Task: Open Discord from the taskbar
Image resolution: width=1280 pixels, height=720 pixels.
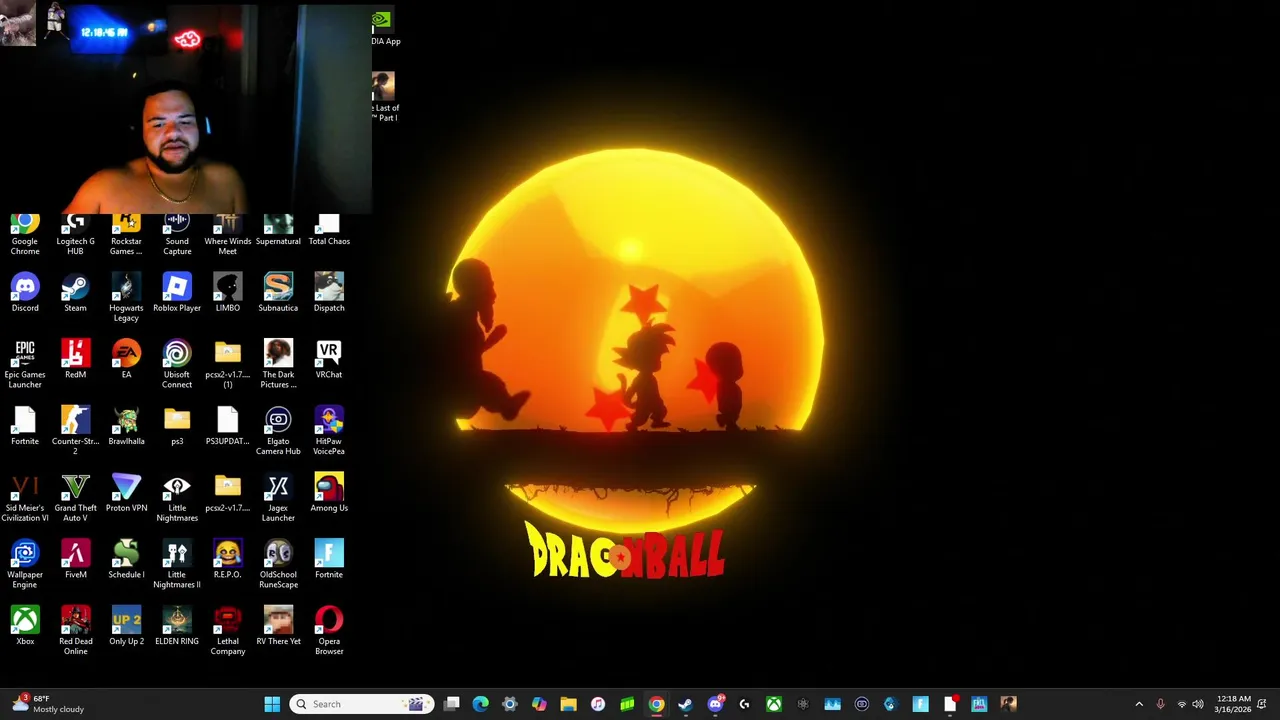Action: click(715, 704)
